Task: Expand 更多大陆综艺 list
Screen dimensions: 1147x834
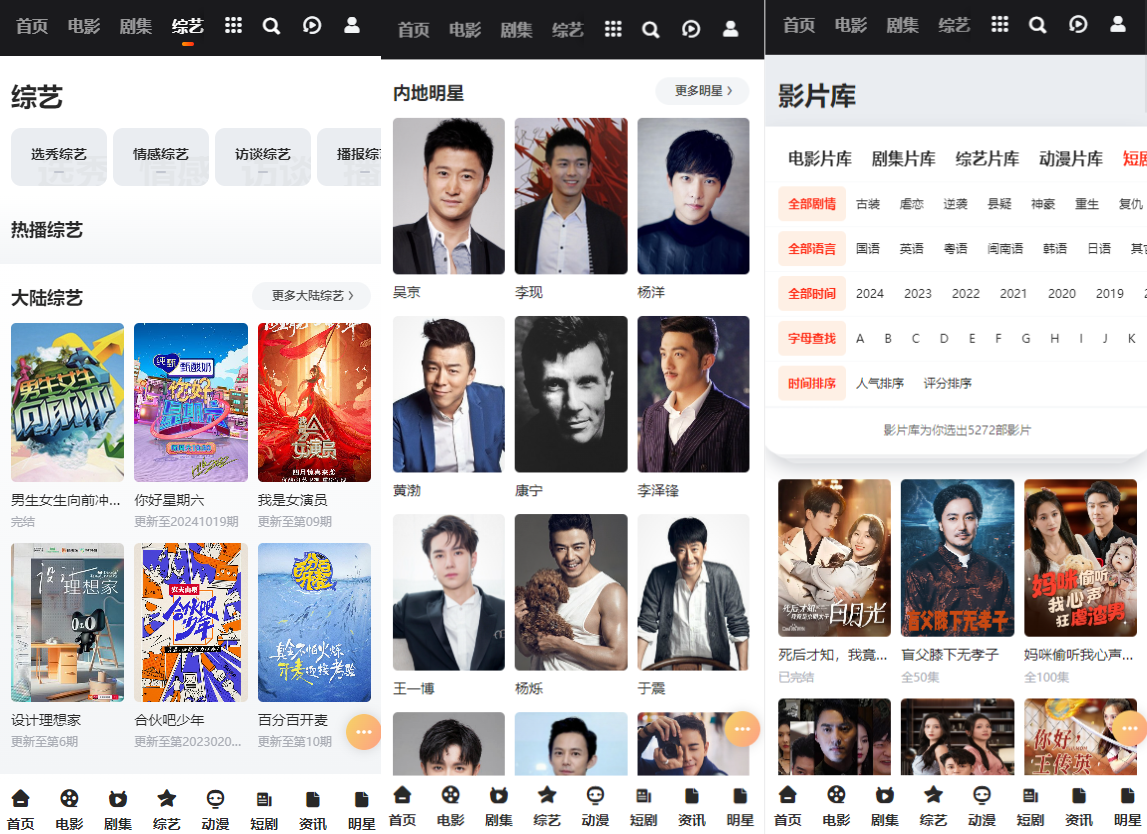Action: pos(312,296)
